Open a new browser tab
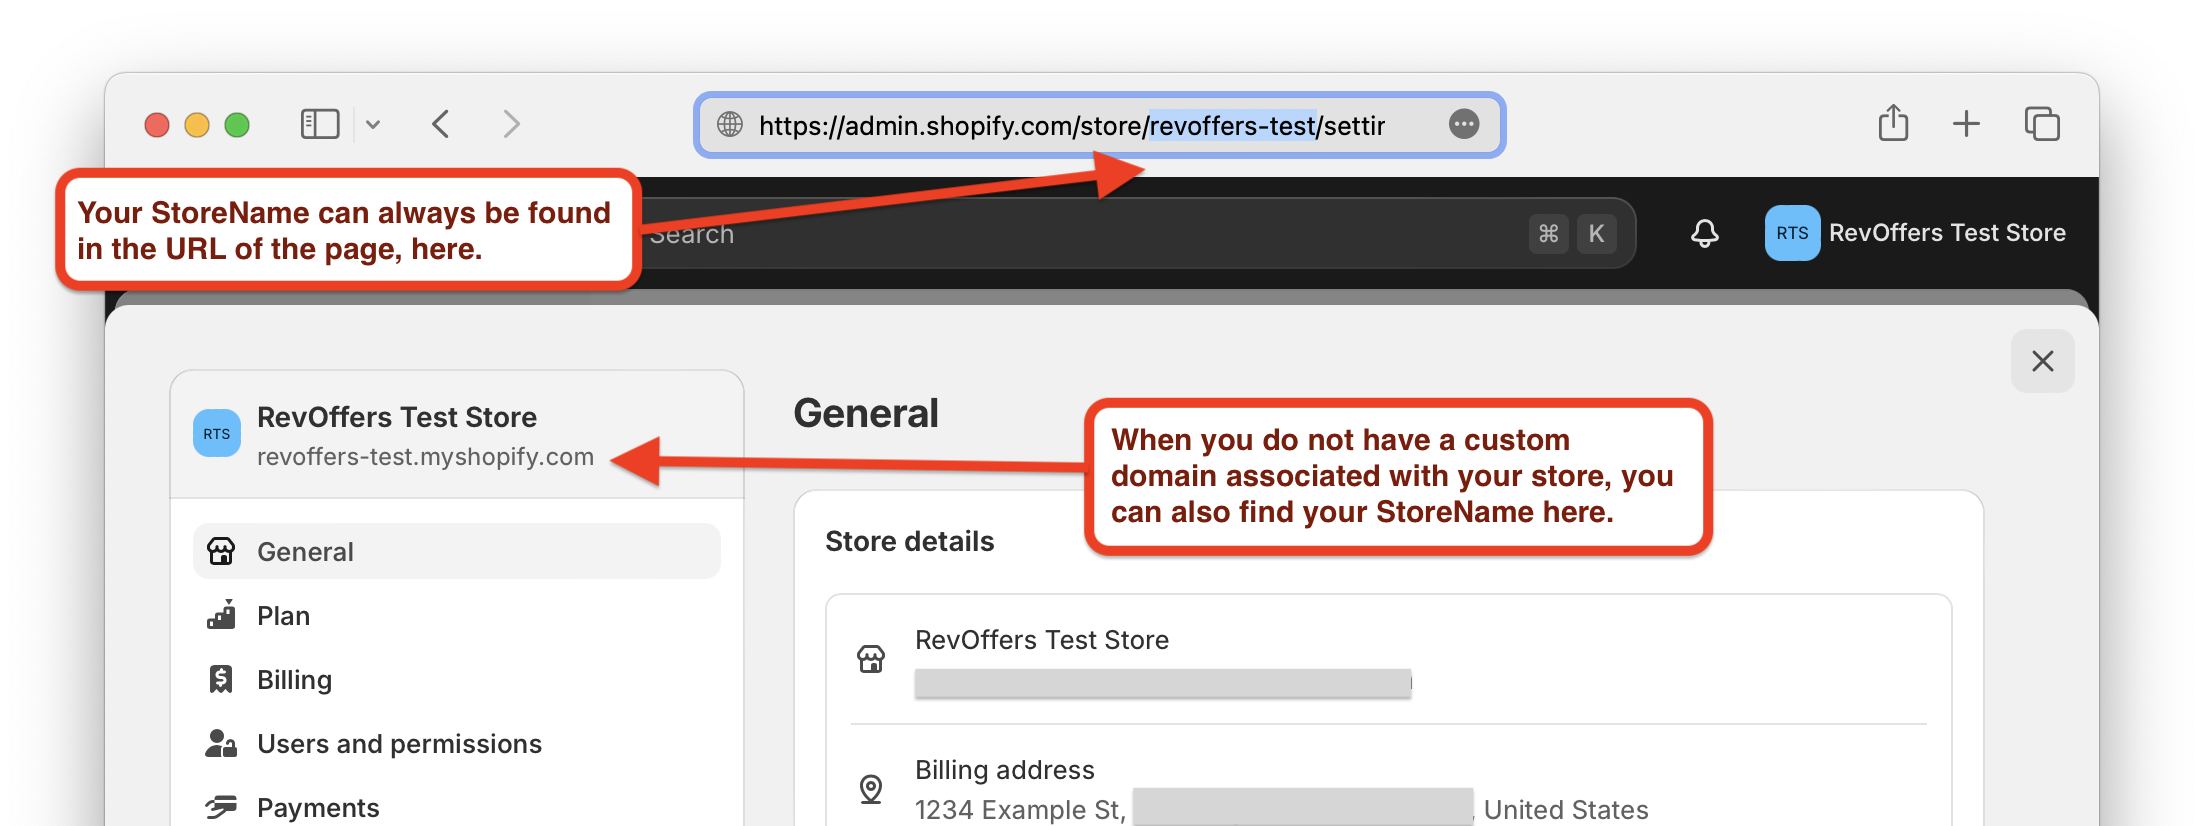This screenshot has height=826, width=2211. pyautogui.click(x=1966, y=124)
